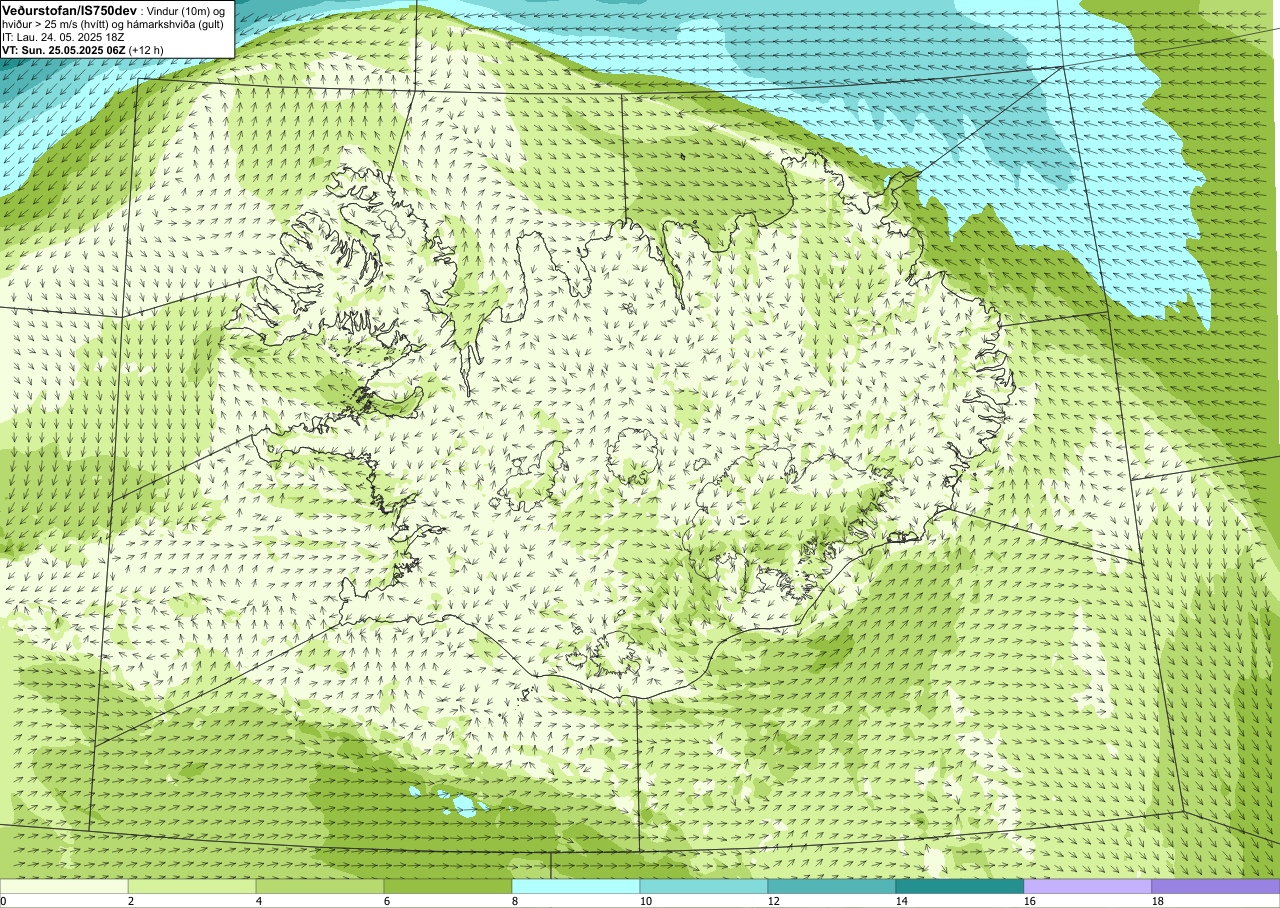Click the pale cream 0–2 legend swatch
Viewport: 1280px width, 908px height.
click(x=64, y=886)
